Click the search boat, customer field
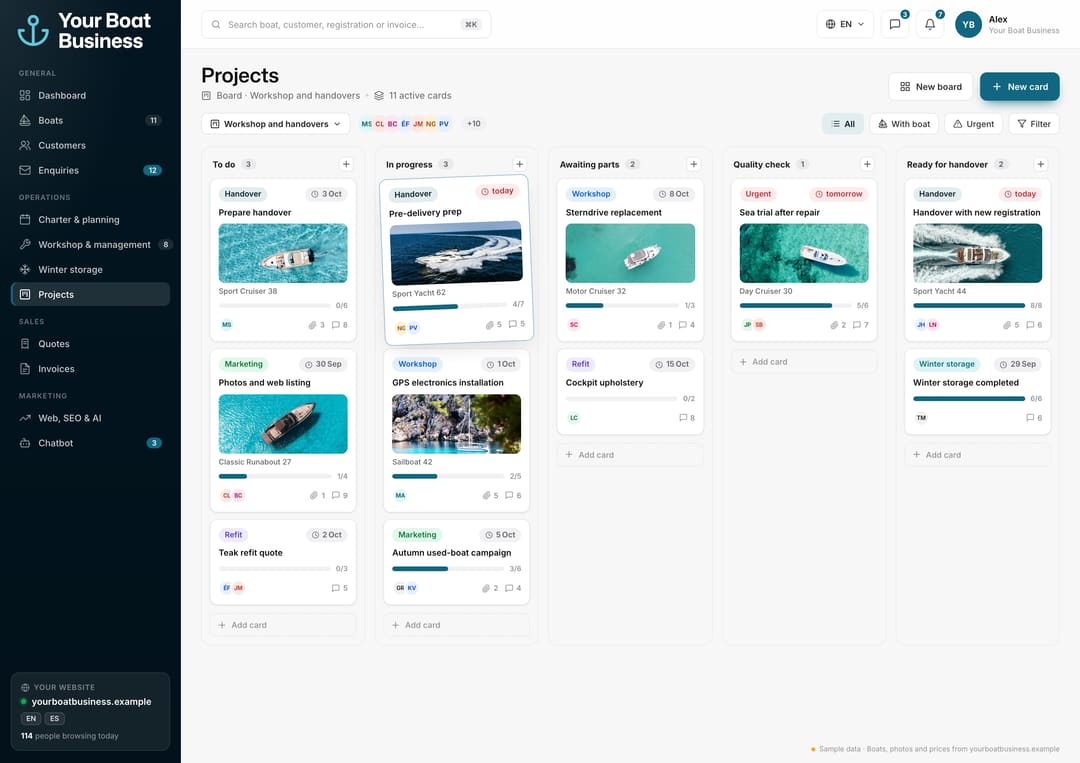This screenshot has height=763, width=1080. coord(346,25)
